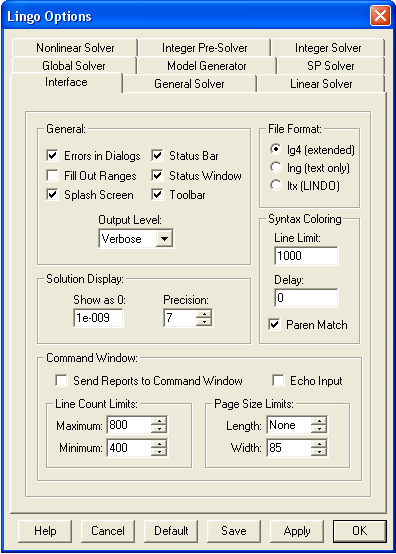Enable Send Reports to Command Window
Image resolution: width=396 pixels, height=554 pixels.
[61, 381]
